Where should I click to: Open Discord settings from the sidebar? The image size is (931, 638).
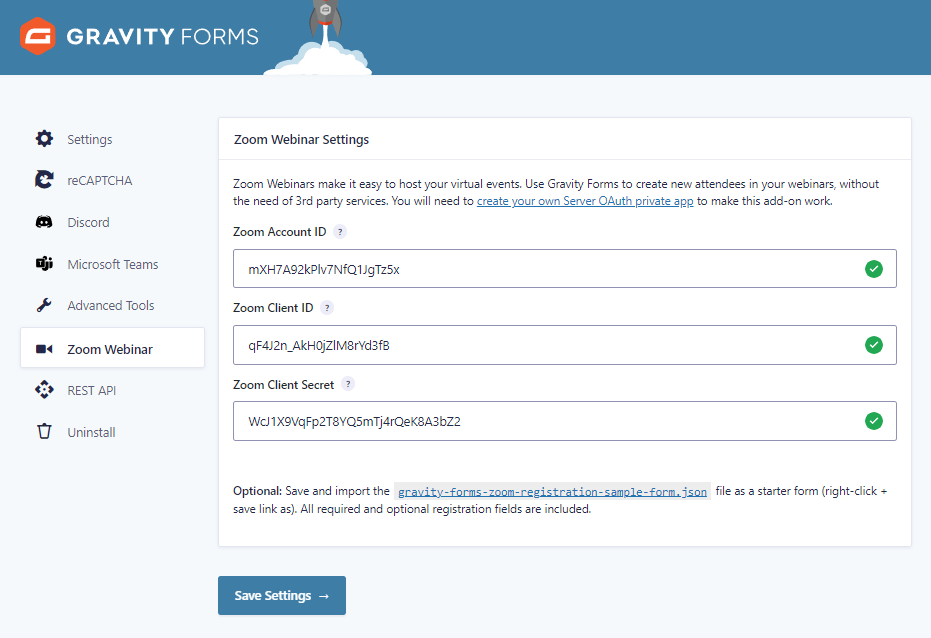point(45,222)
